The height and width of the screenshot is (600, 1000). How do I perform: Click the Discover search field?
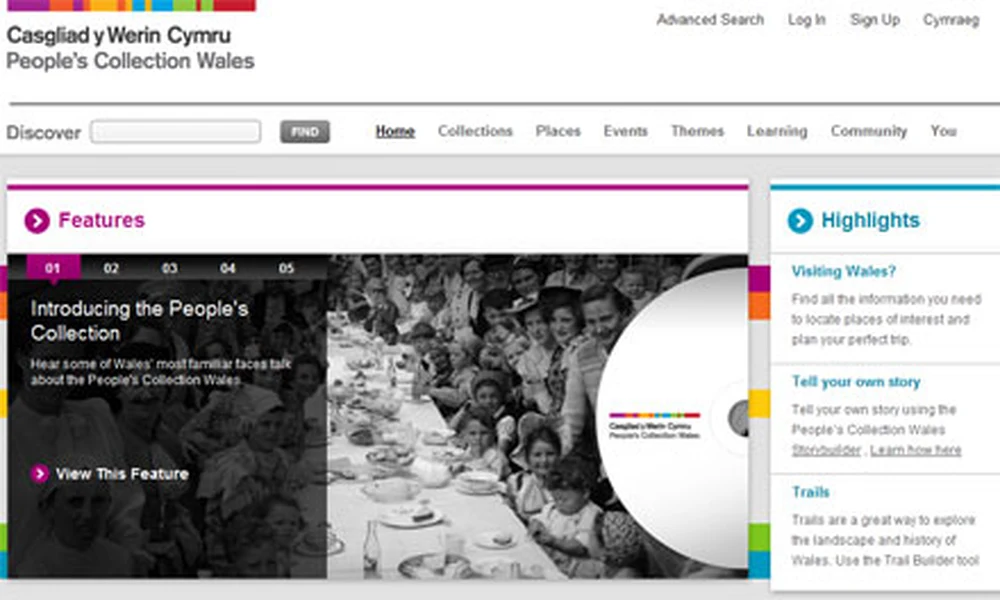pos(175,132)
